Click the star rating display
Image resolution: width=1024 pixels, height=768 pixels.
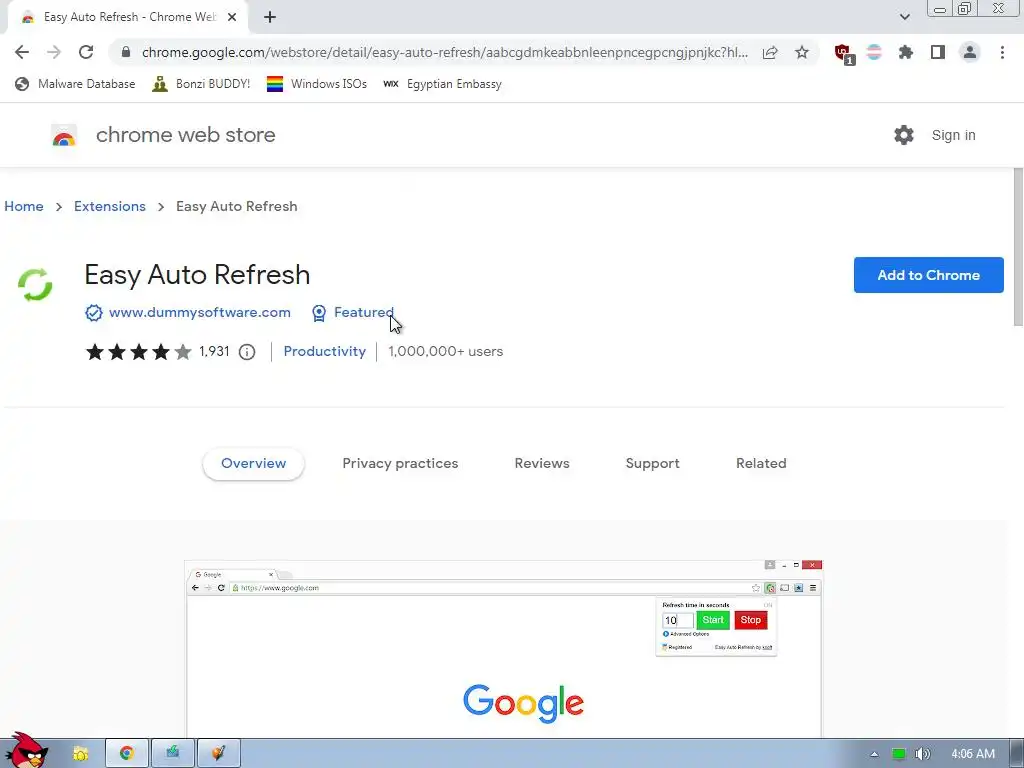138,352
